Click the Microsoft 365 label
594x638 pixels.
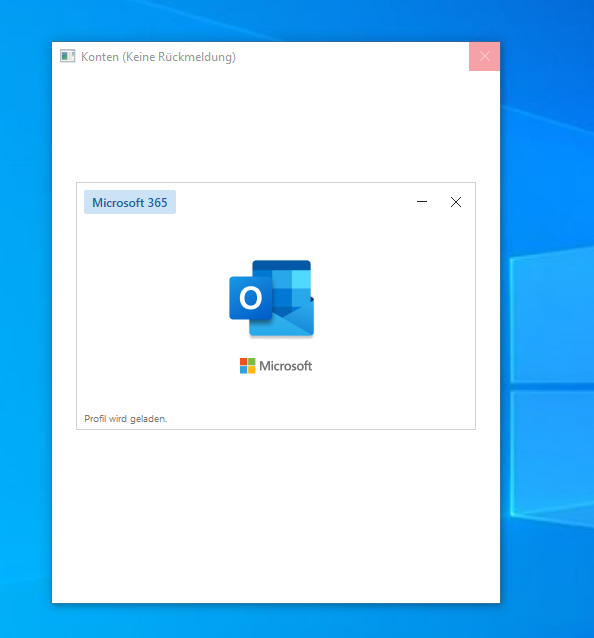(x=130, y=202)
